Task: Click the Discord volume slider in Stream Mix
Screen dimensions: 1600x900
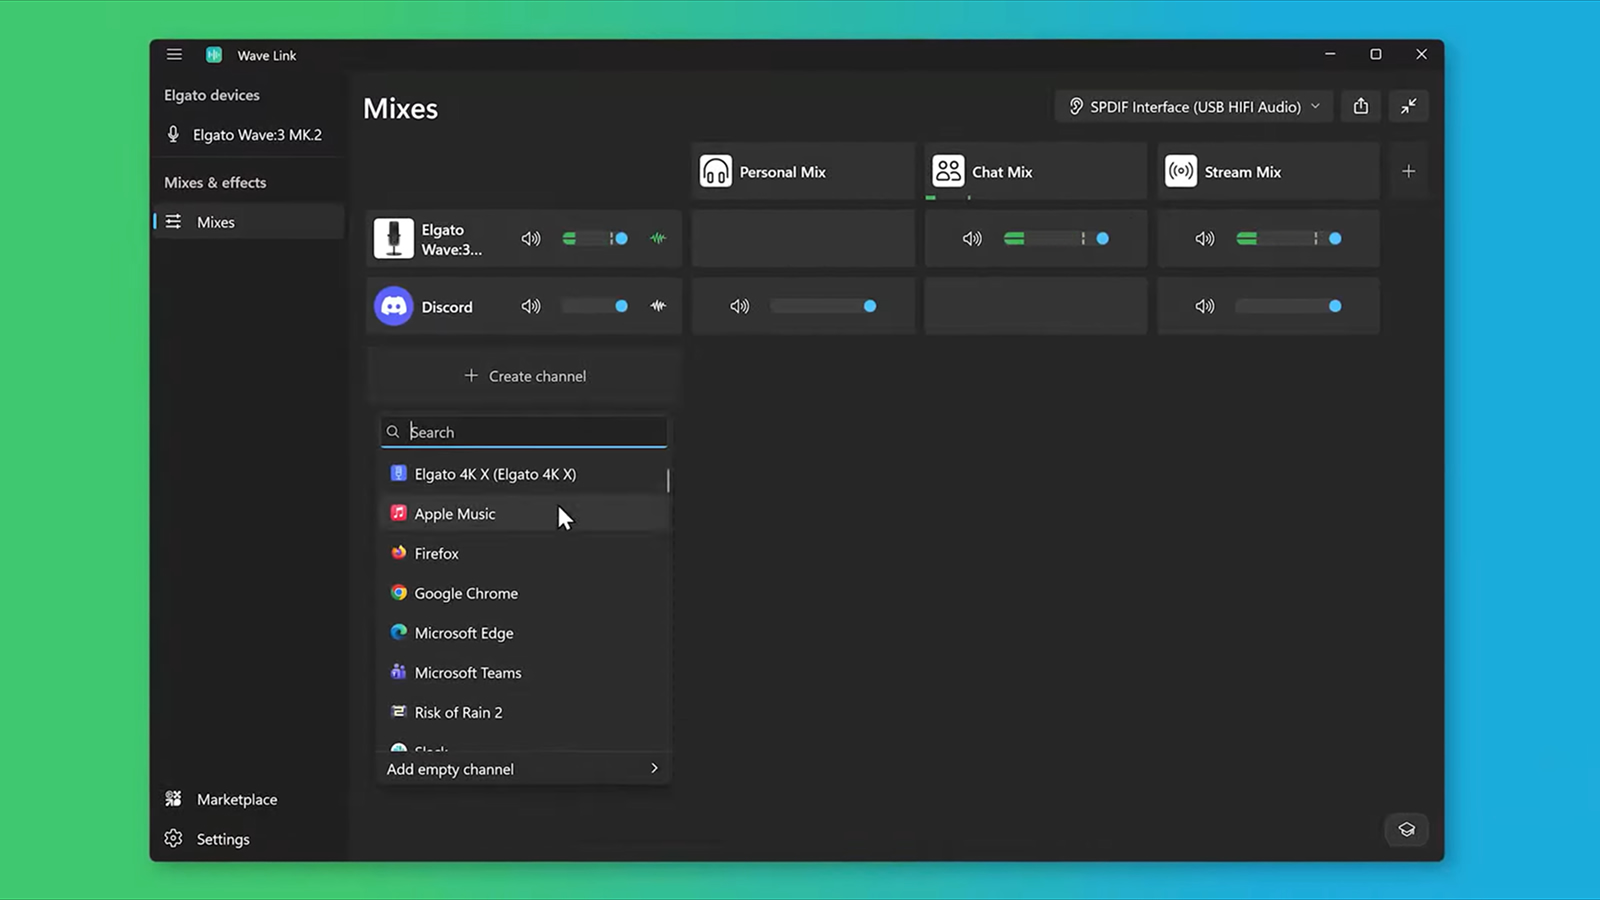Action: click(1288, 307)
